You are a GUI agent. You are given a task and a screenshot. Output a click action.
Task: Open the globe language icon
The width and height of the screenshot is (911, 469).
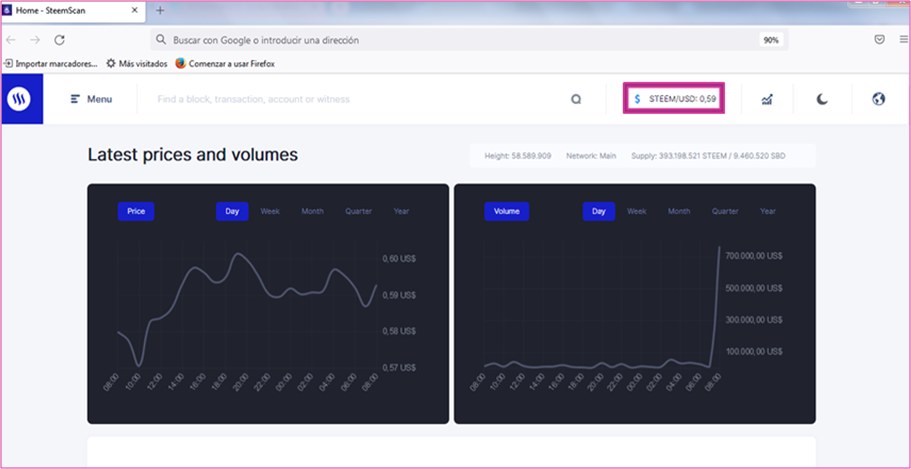click(878, 99)
